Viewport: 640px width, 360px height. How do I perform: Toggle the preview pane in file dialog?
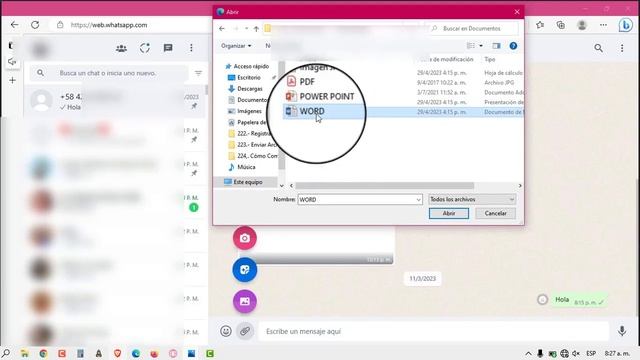pyautogui.click(x=496, y=46)
